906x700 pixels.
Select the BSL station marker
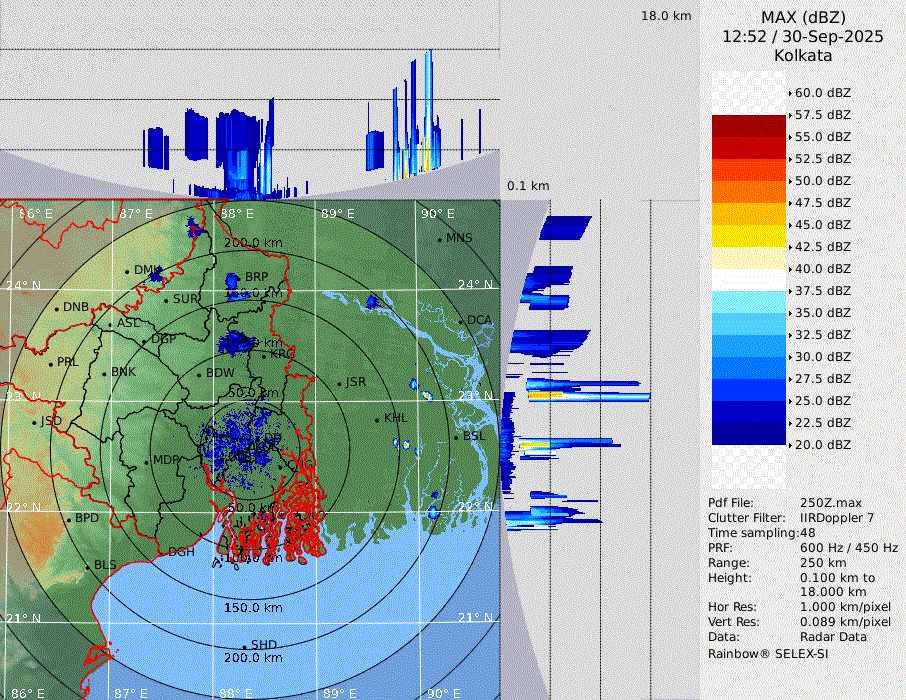(x=455, y=437)
